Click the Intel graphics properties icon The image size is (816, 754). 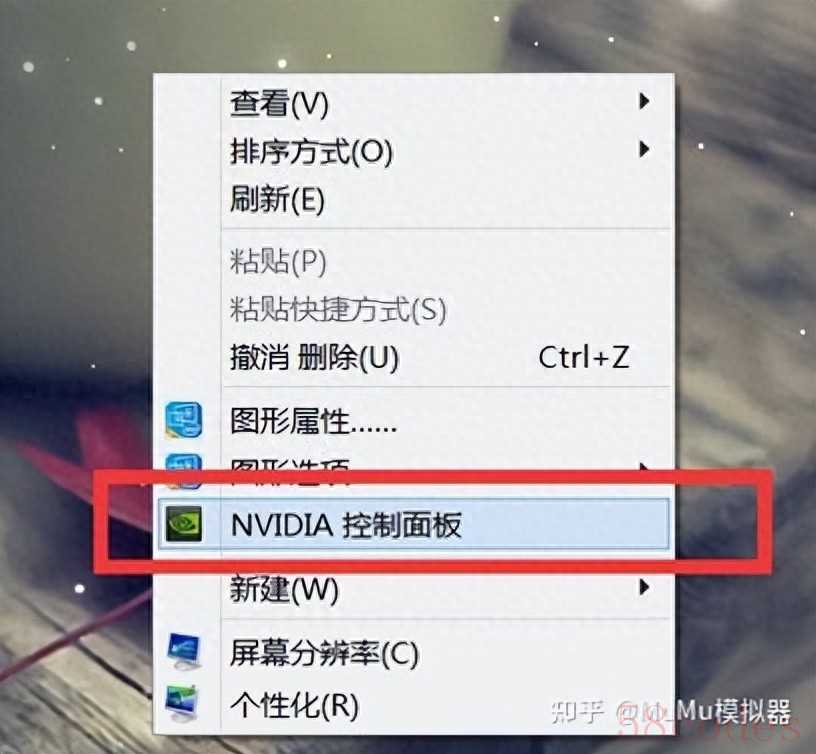184,419
